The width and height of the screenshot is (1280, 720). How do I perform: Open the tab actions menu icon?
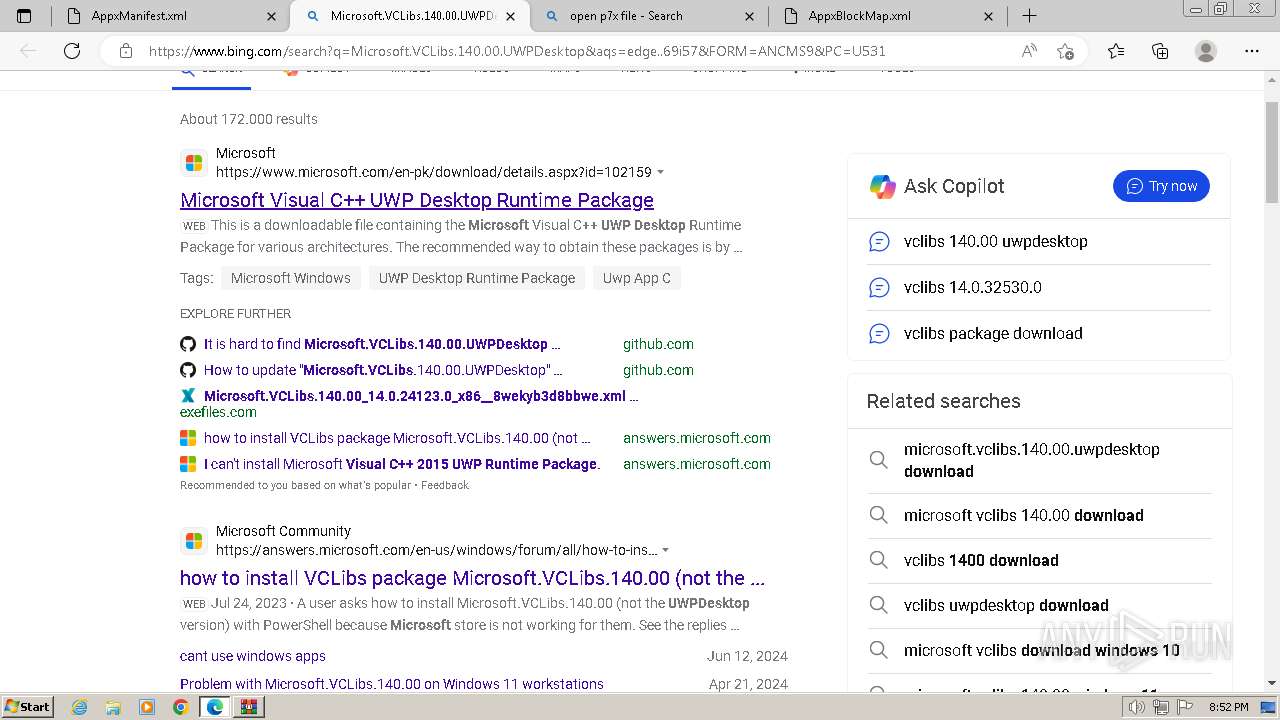24,16
